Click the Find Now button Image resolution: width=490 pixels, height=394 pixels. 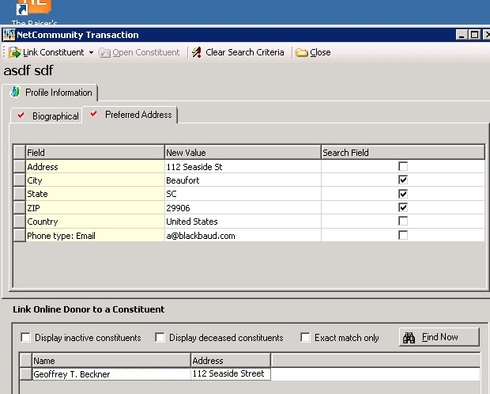click(439, 337)
